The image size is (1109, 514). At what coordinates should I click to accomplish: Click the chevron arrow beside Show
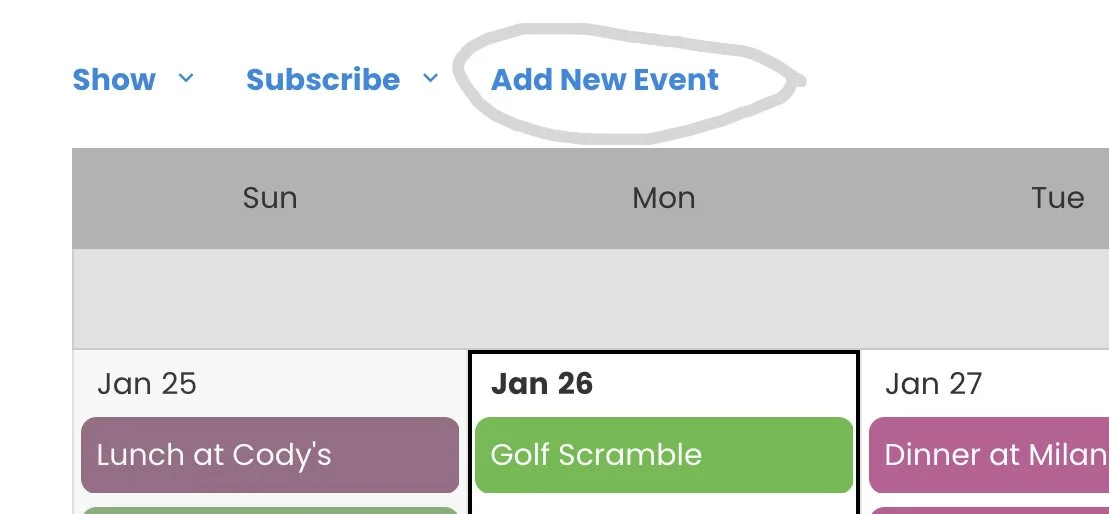[186, 78]
